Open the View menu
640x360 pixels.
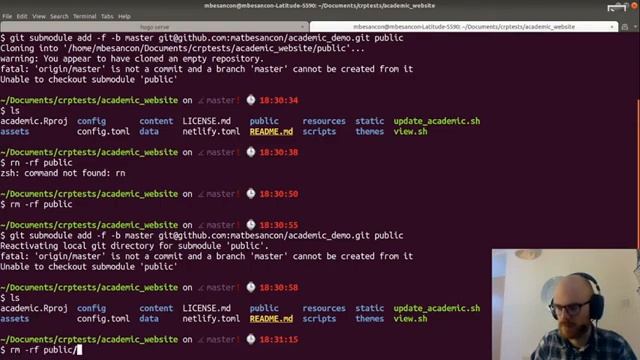(39, 16)
